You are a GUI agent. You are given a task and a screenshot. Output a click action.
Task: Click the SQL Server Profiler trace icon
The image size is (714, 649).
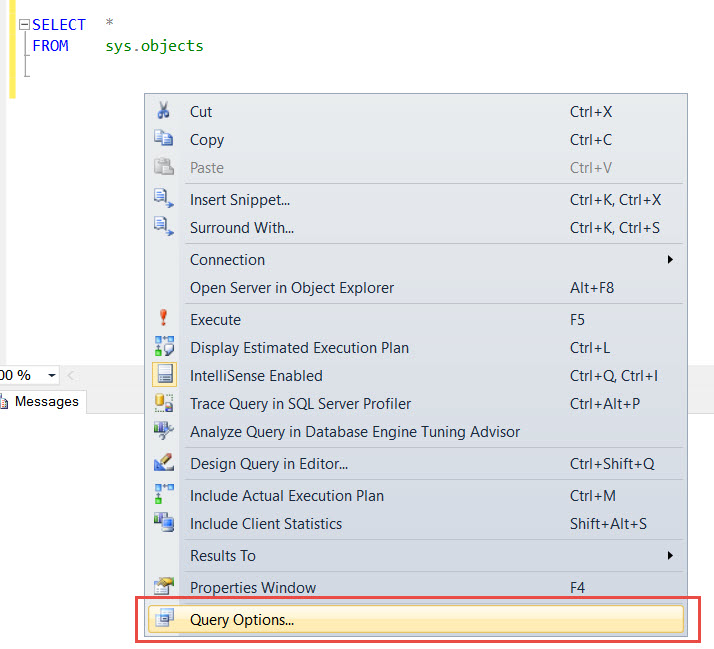164,403
